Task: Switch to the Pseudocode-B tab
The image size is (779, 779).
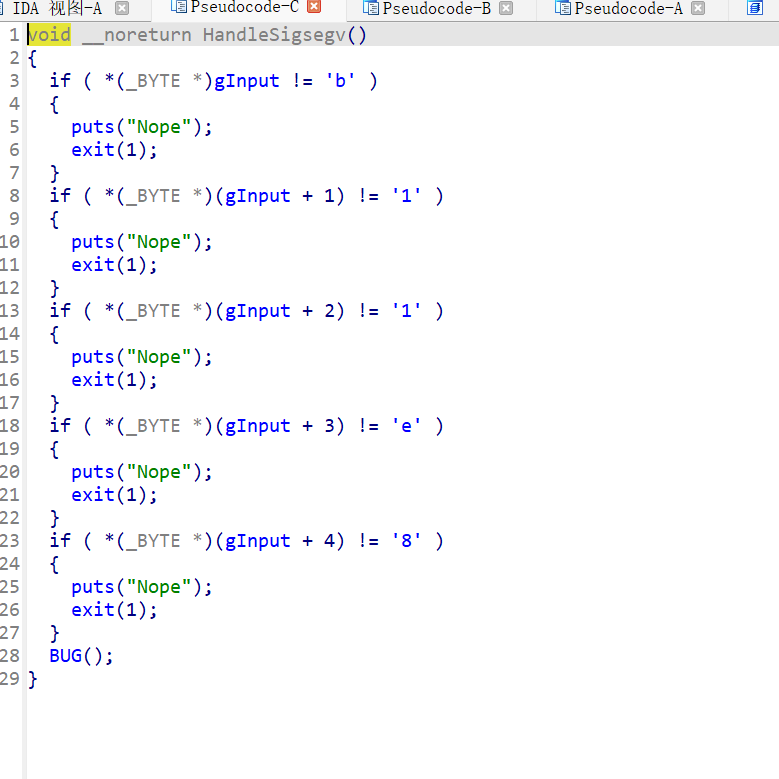Action: [436, 8]
